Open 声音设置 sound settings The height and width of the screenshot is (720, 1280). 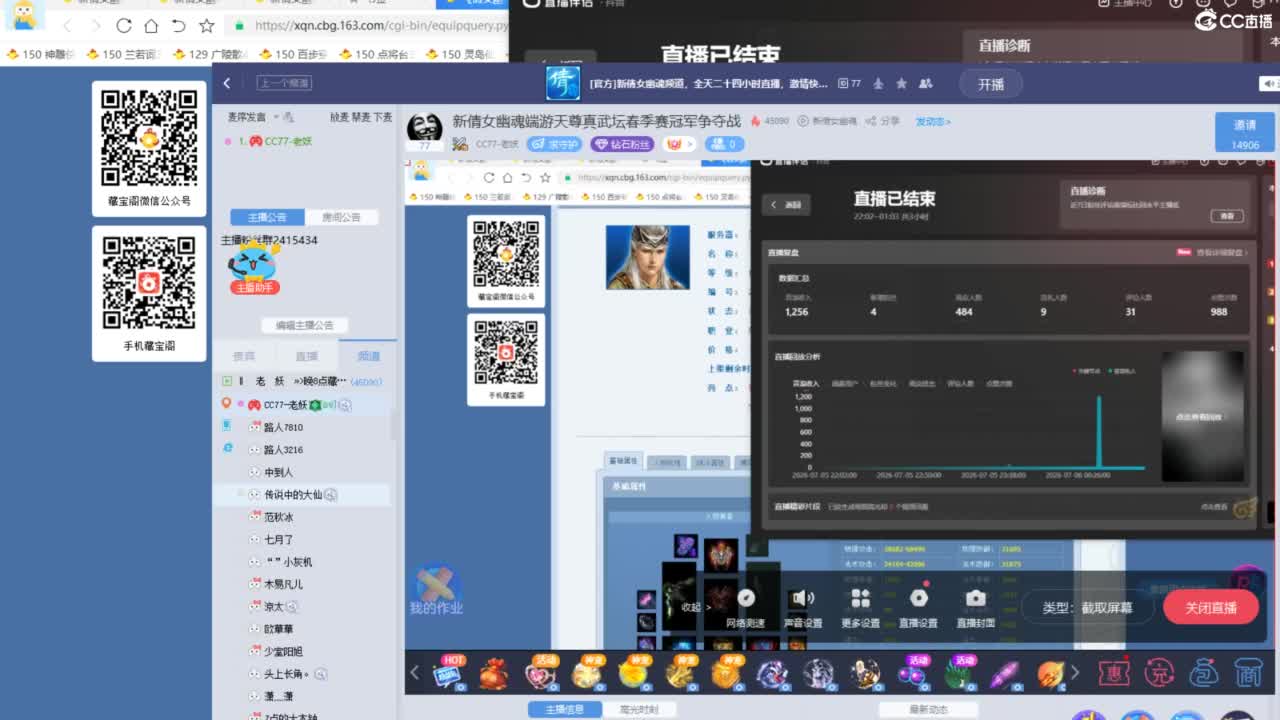(802, 608)
